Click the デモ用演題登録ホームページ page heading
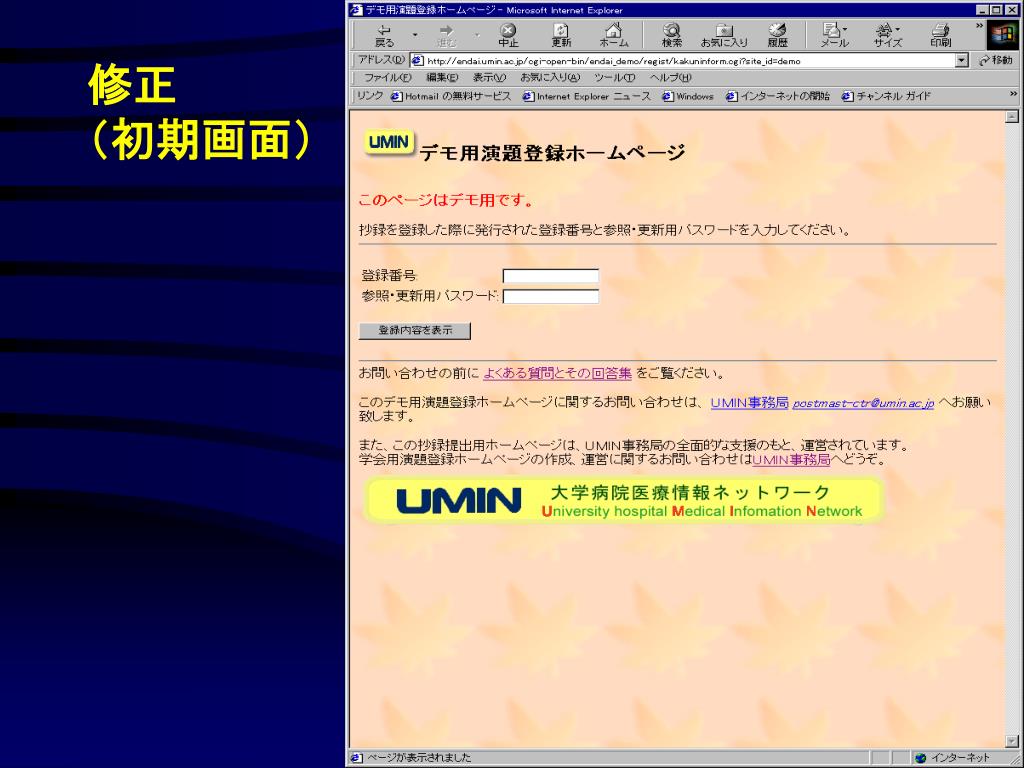 (x=552, y=153)
